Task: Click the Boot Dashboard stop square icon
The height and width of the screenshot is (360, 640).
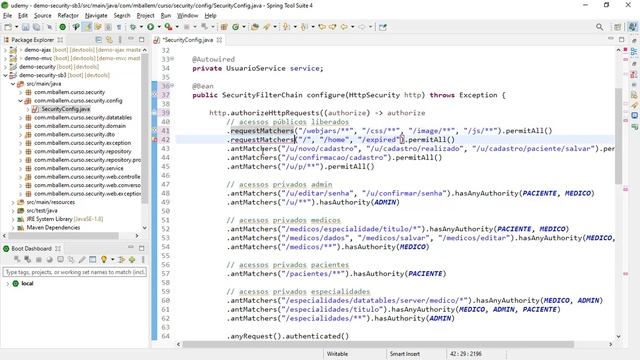Action: point(39,260)
